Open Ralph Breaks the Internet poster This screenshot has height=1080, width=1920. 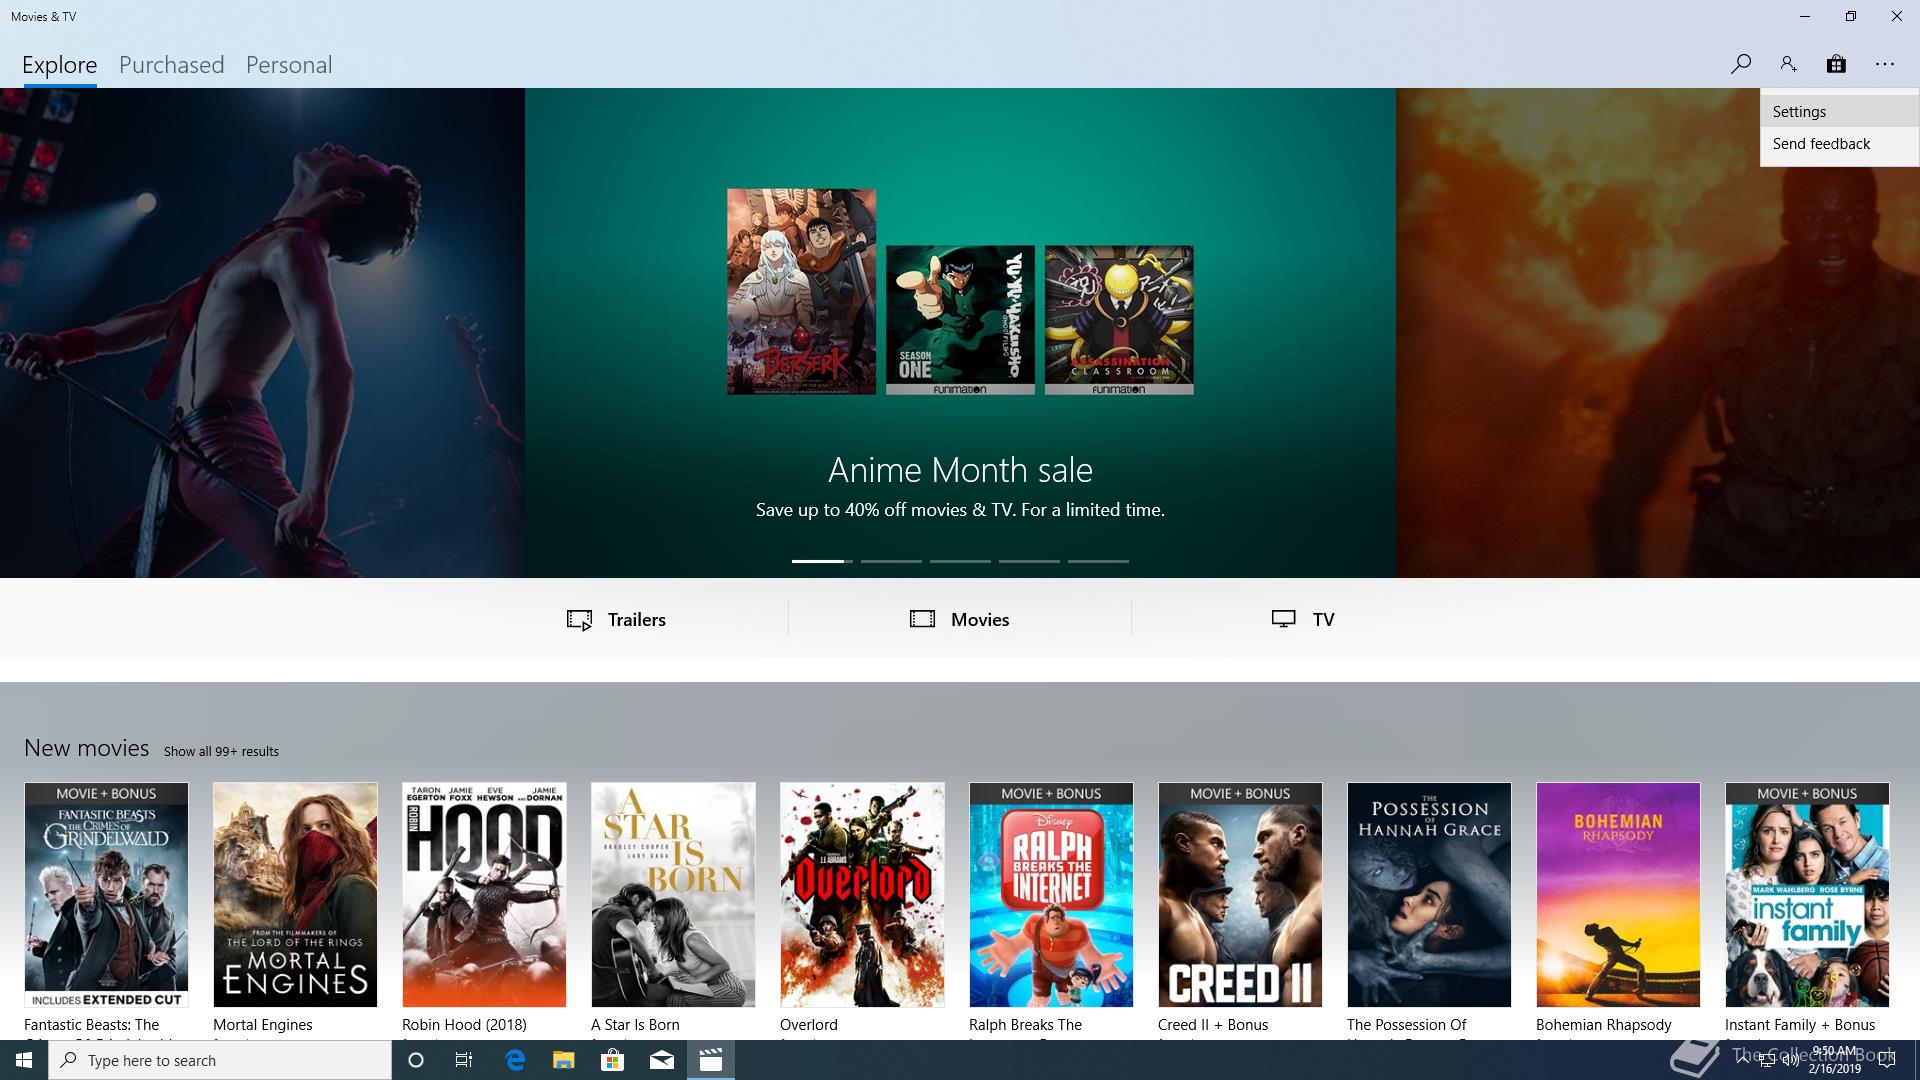point(1051,894)
